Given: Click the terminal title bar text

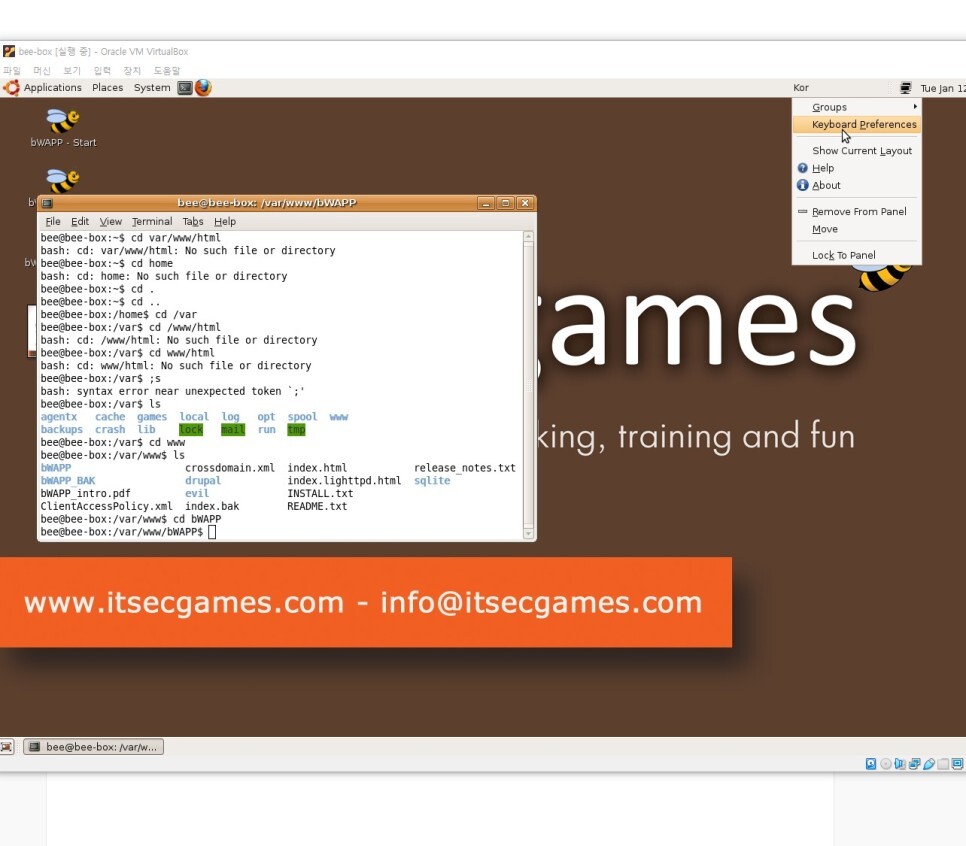Looking at the screenshot, I should click(x=267, y=203).
